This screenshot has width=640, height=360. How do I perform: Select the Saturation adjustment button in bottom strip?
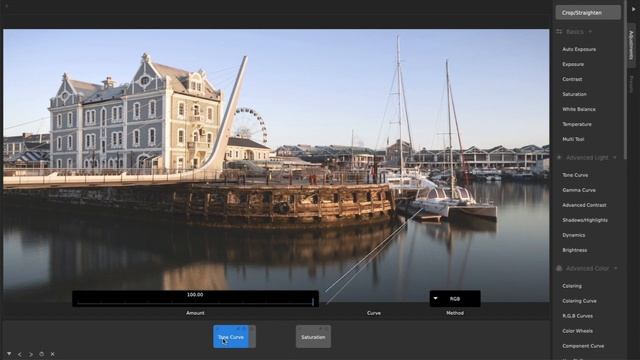[x=313, y=337]
